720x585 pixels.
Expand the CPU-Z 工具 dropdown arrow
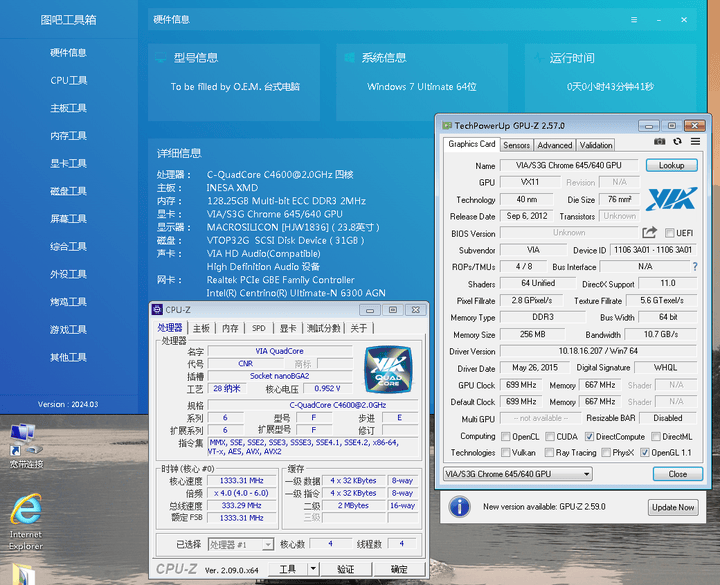tap(313, 569)
